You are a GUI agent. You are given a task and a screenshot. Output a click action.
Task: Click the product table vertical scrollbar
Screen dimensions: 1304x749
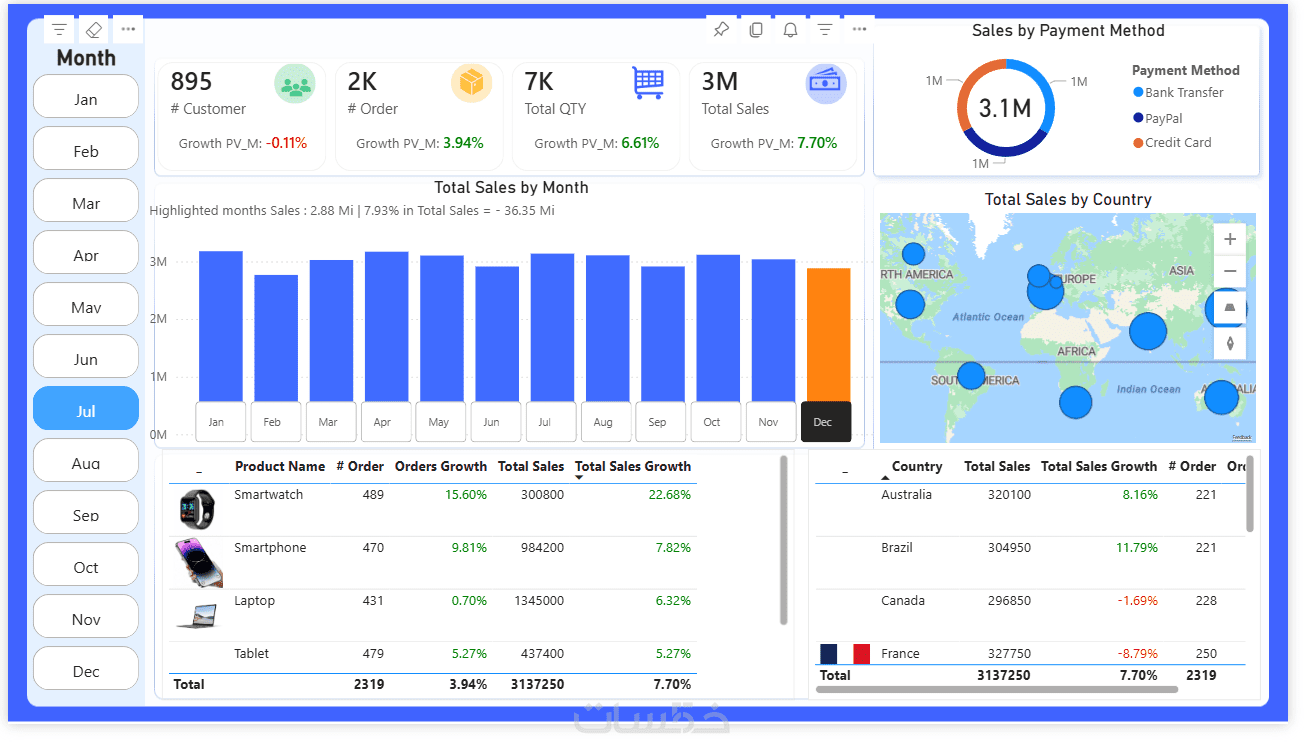(x=783, y=540)
